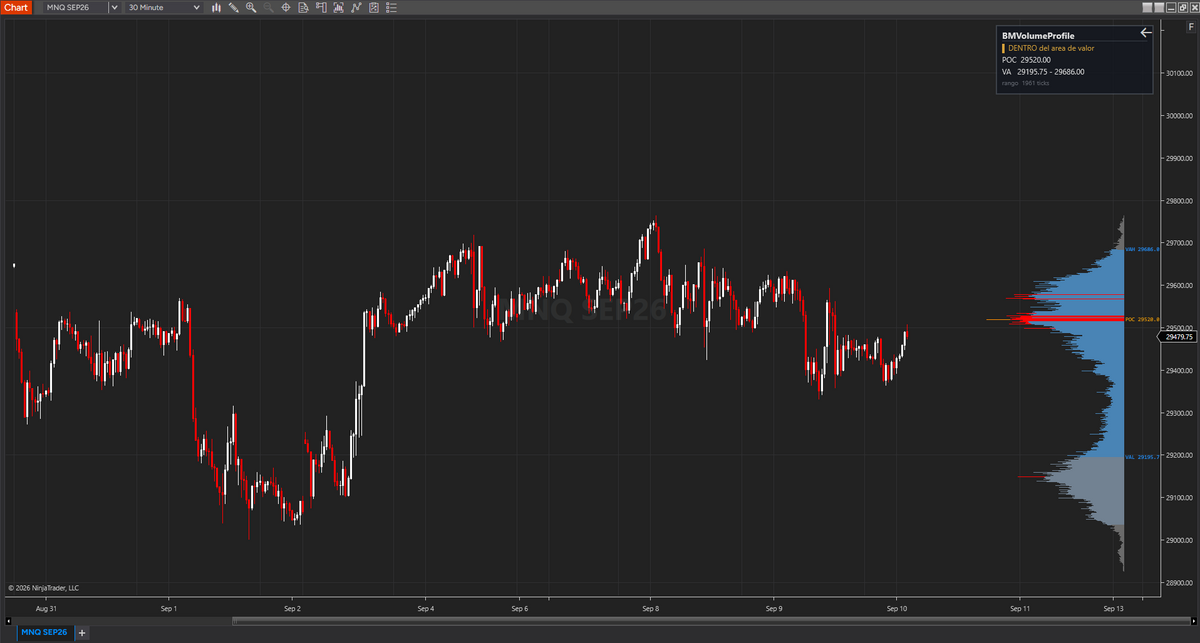Click the red Chart window label
The image size is (1200, 643).
tap(16, 7)
